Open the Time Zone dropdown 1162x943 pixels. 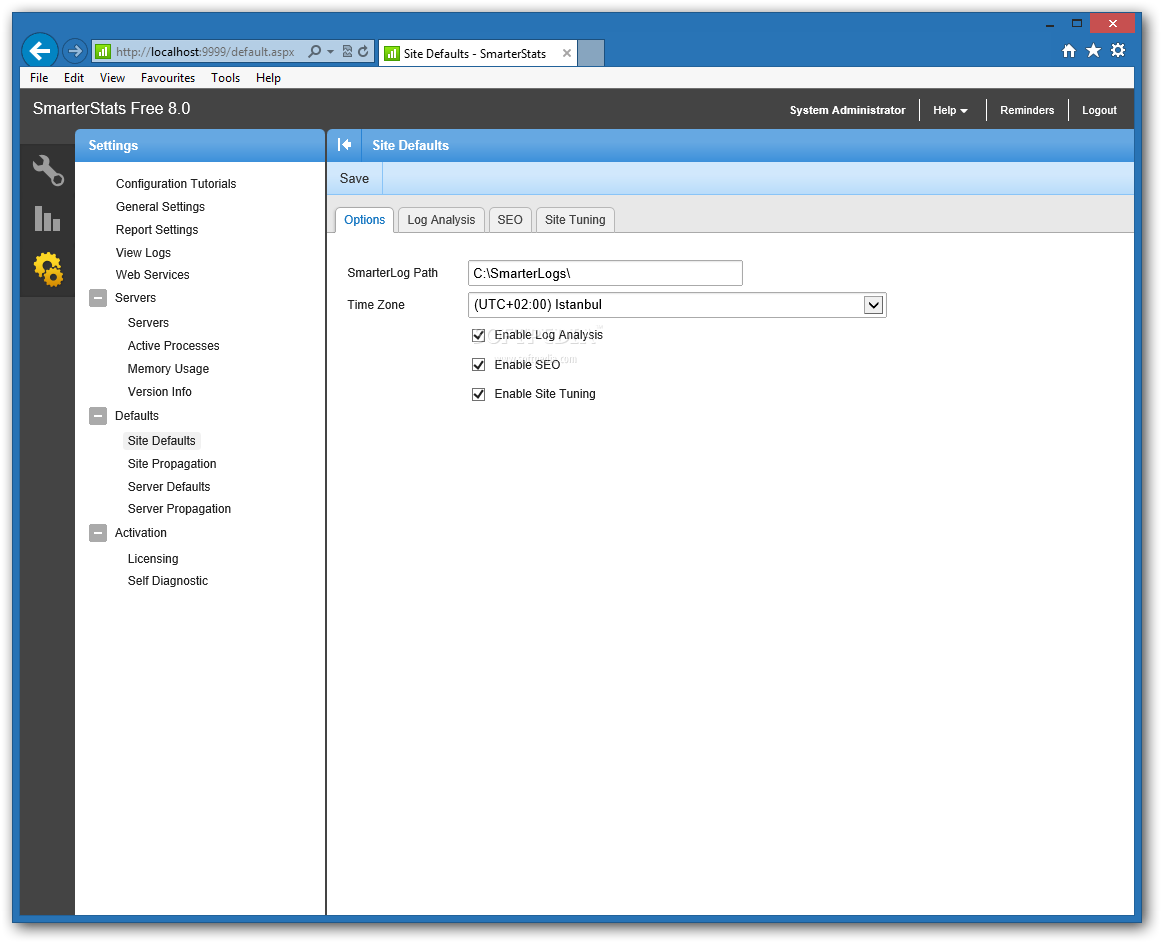click(x=677, y=305)
